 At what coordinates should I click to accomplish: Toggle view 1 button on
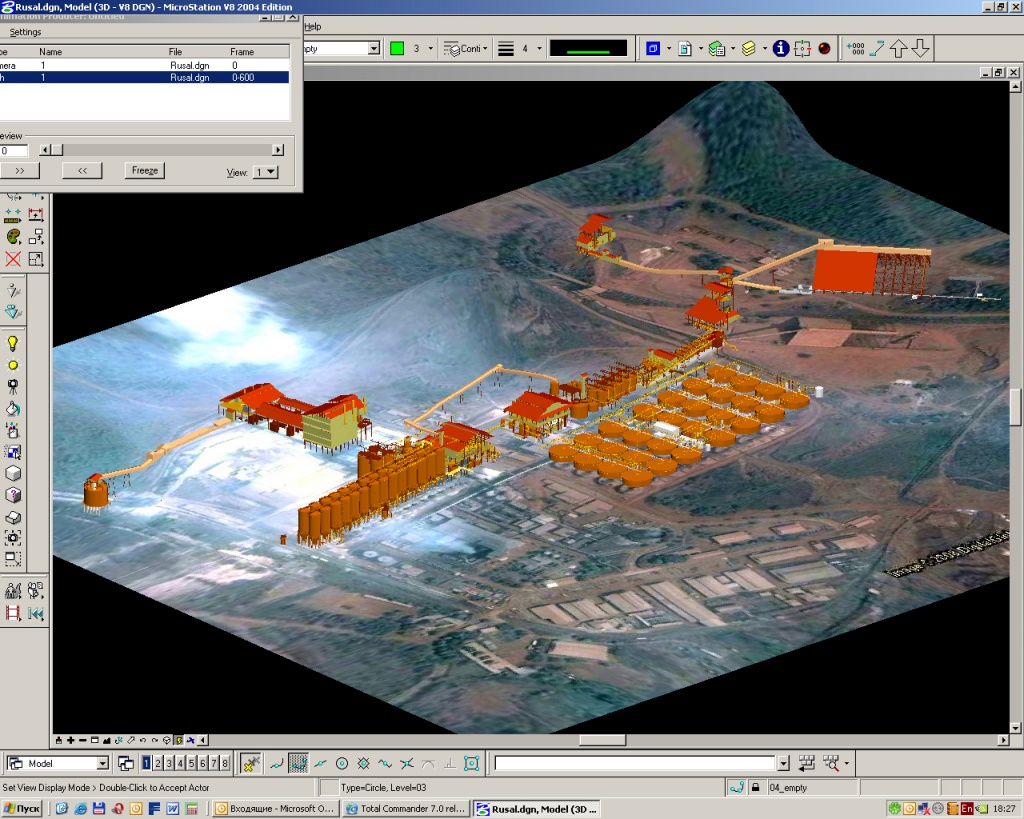pyautogui.click(x=146, y=763)
